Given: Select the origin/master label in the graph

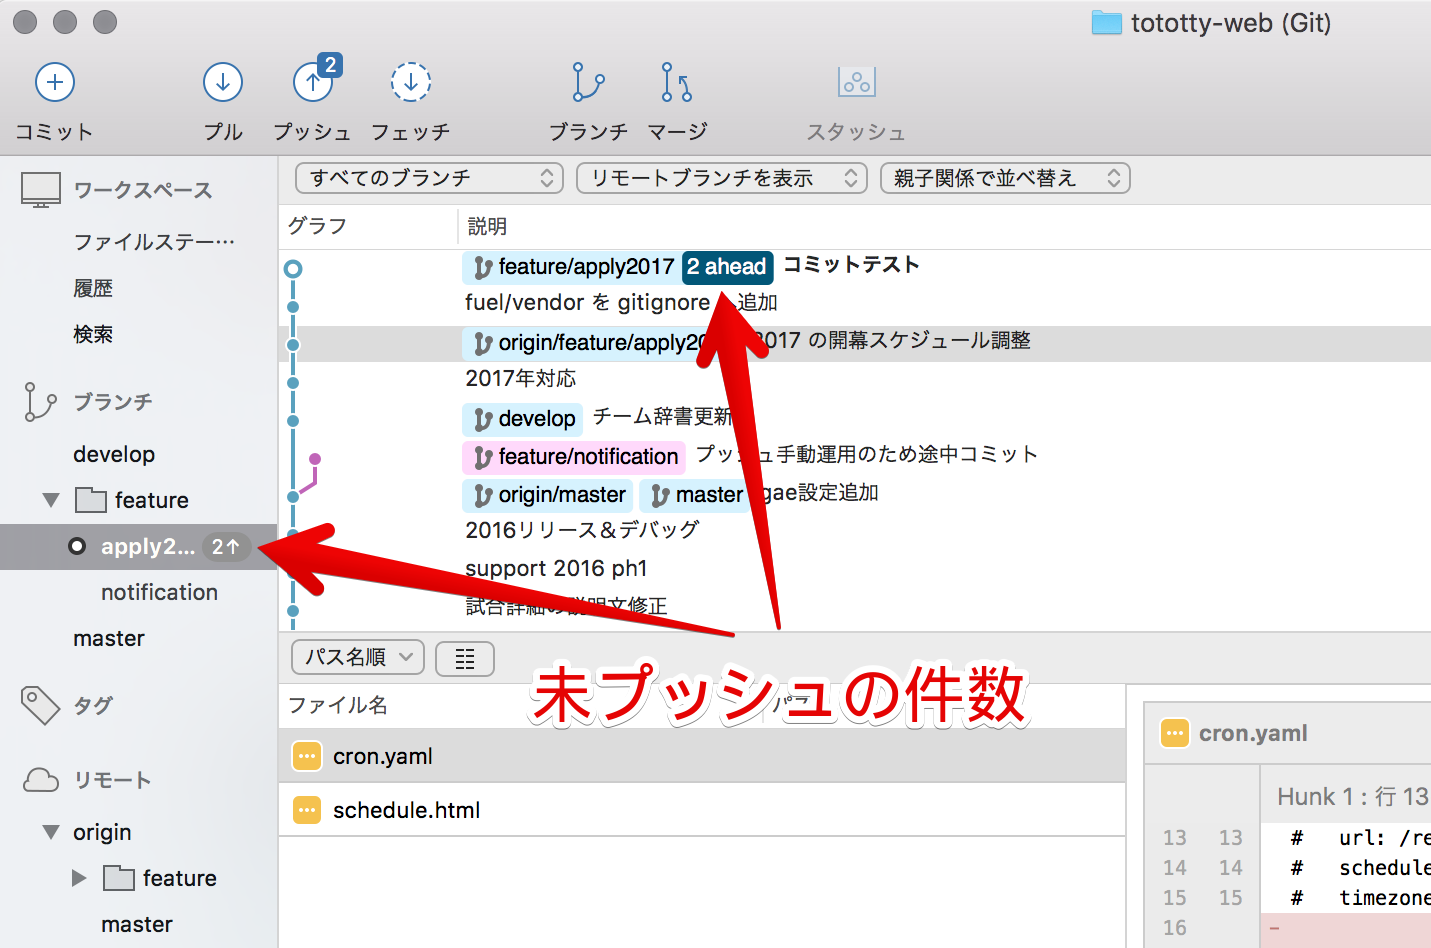Looking at the screenshot, I should (547, 494).
